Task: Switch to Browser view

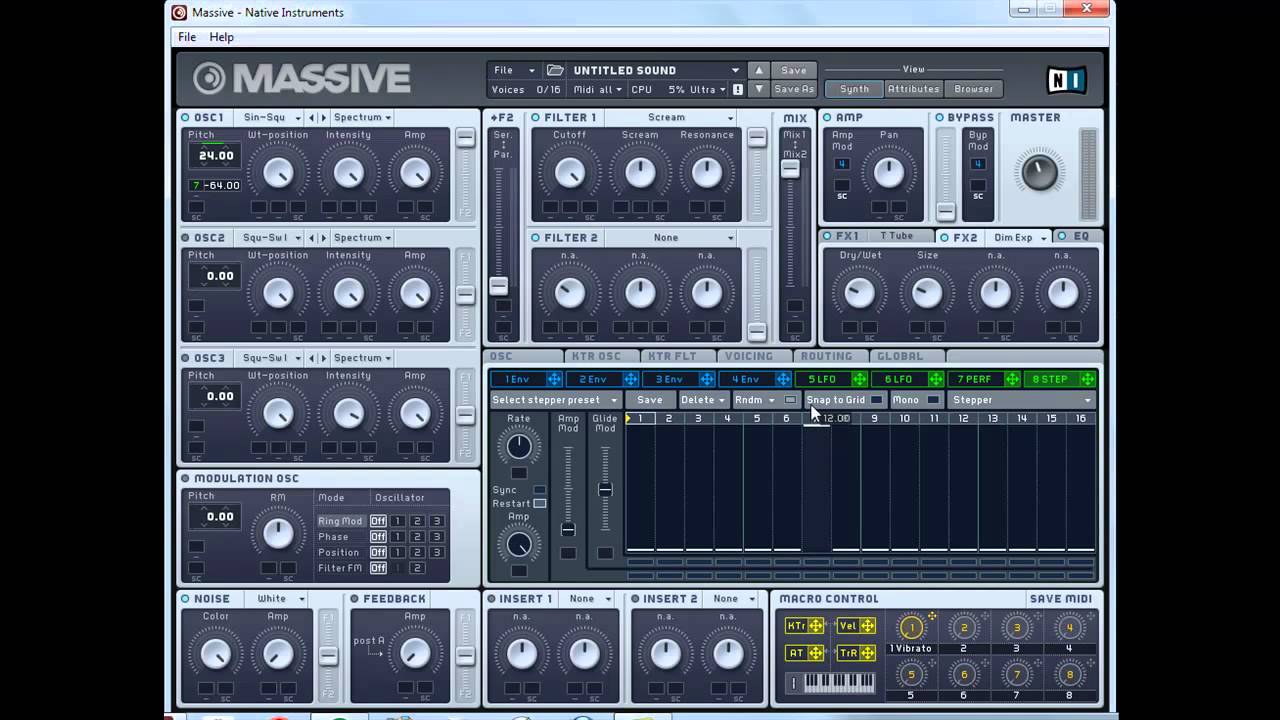Action: click(973, 89)
